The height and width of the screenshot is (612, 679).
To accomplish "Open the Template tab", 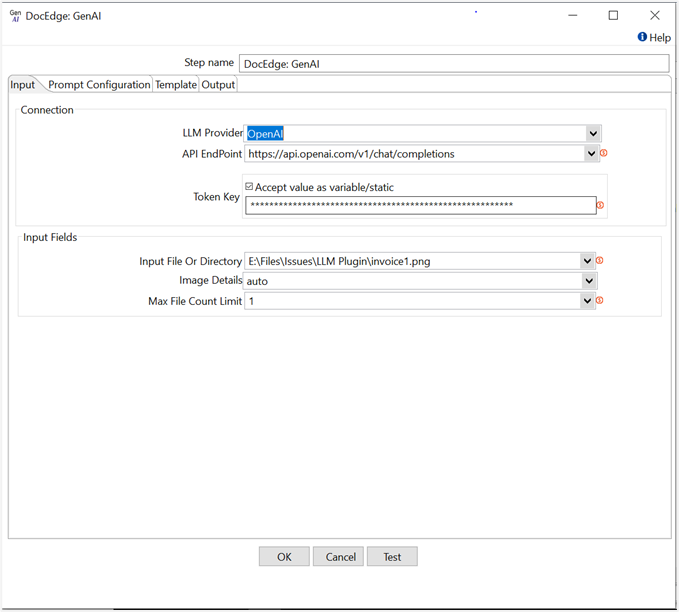I will pos(175,85).
